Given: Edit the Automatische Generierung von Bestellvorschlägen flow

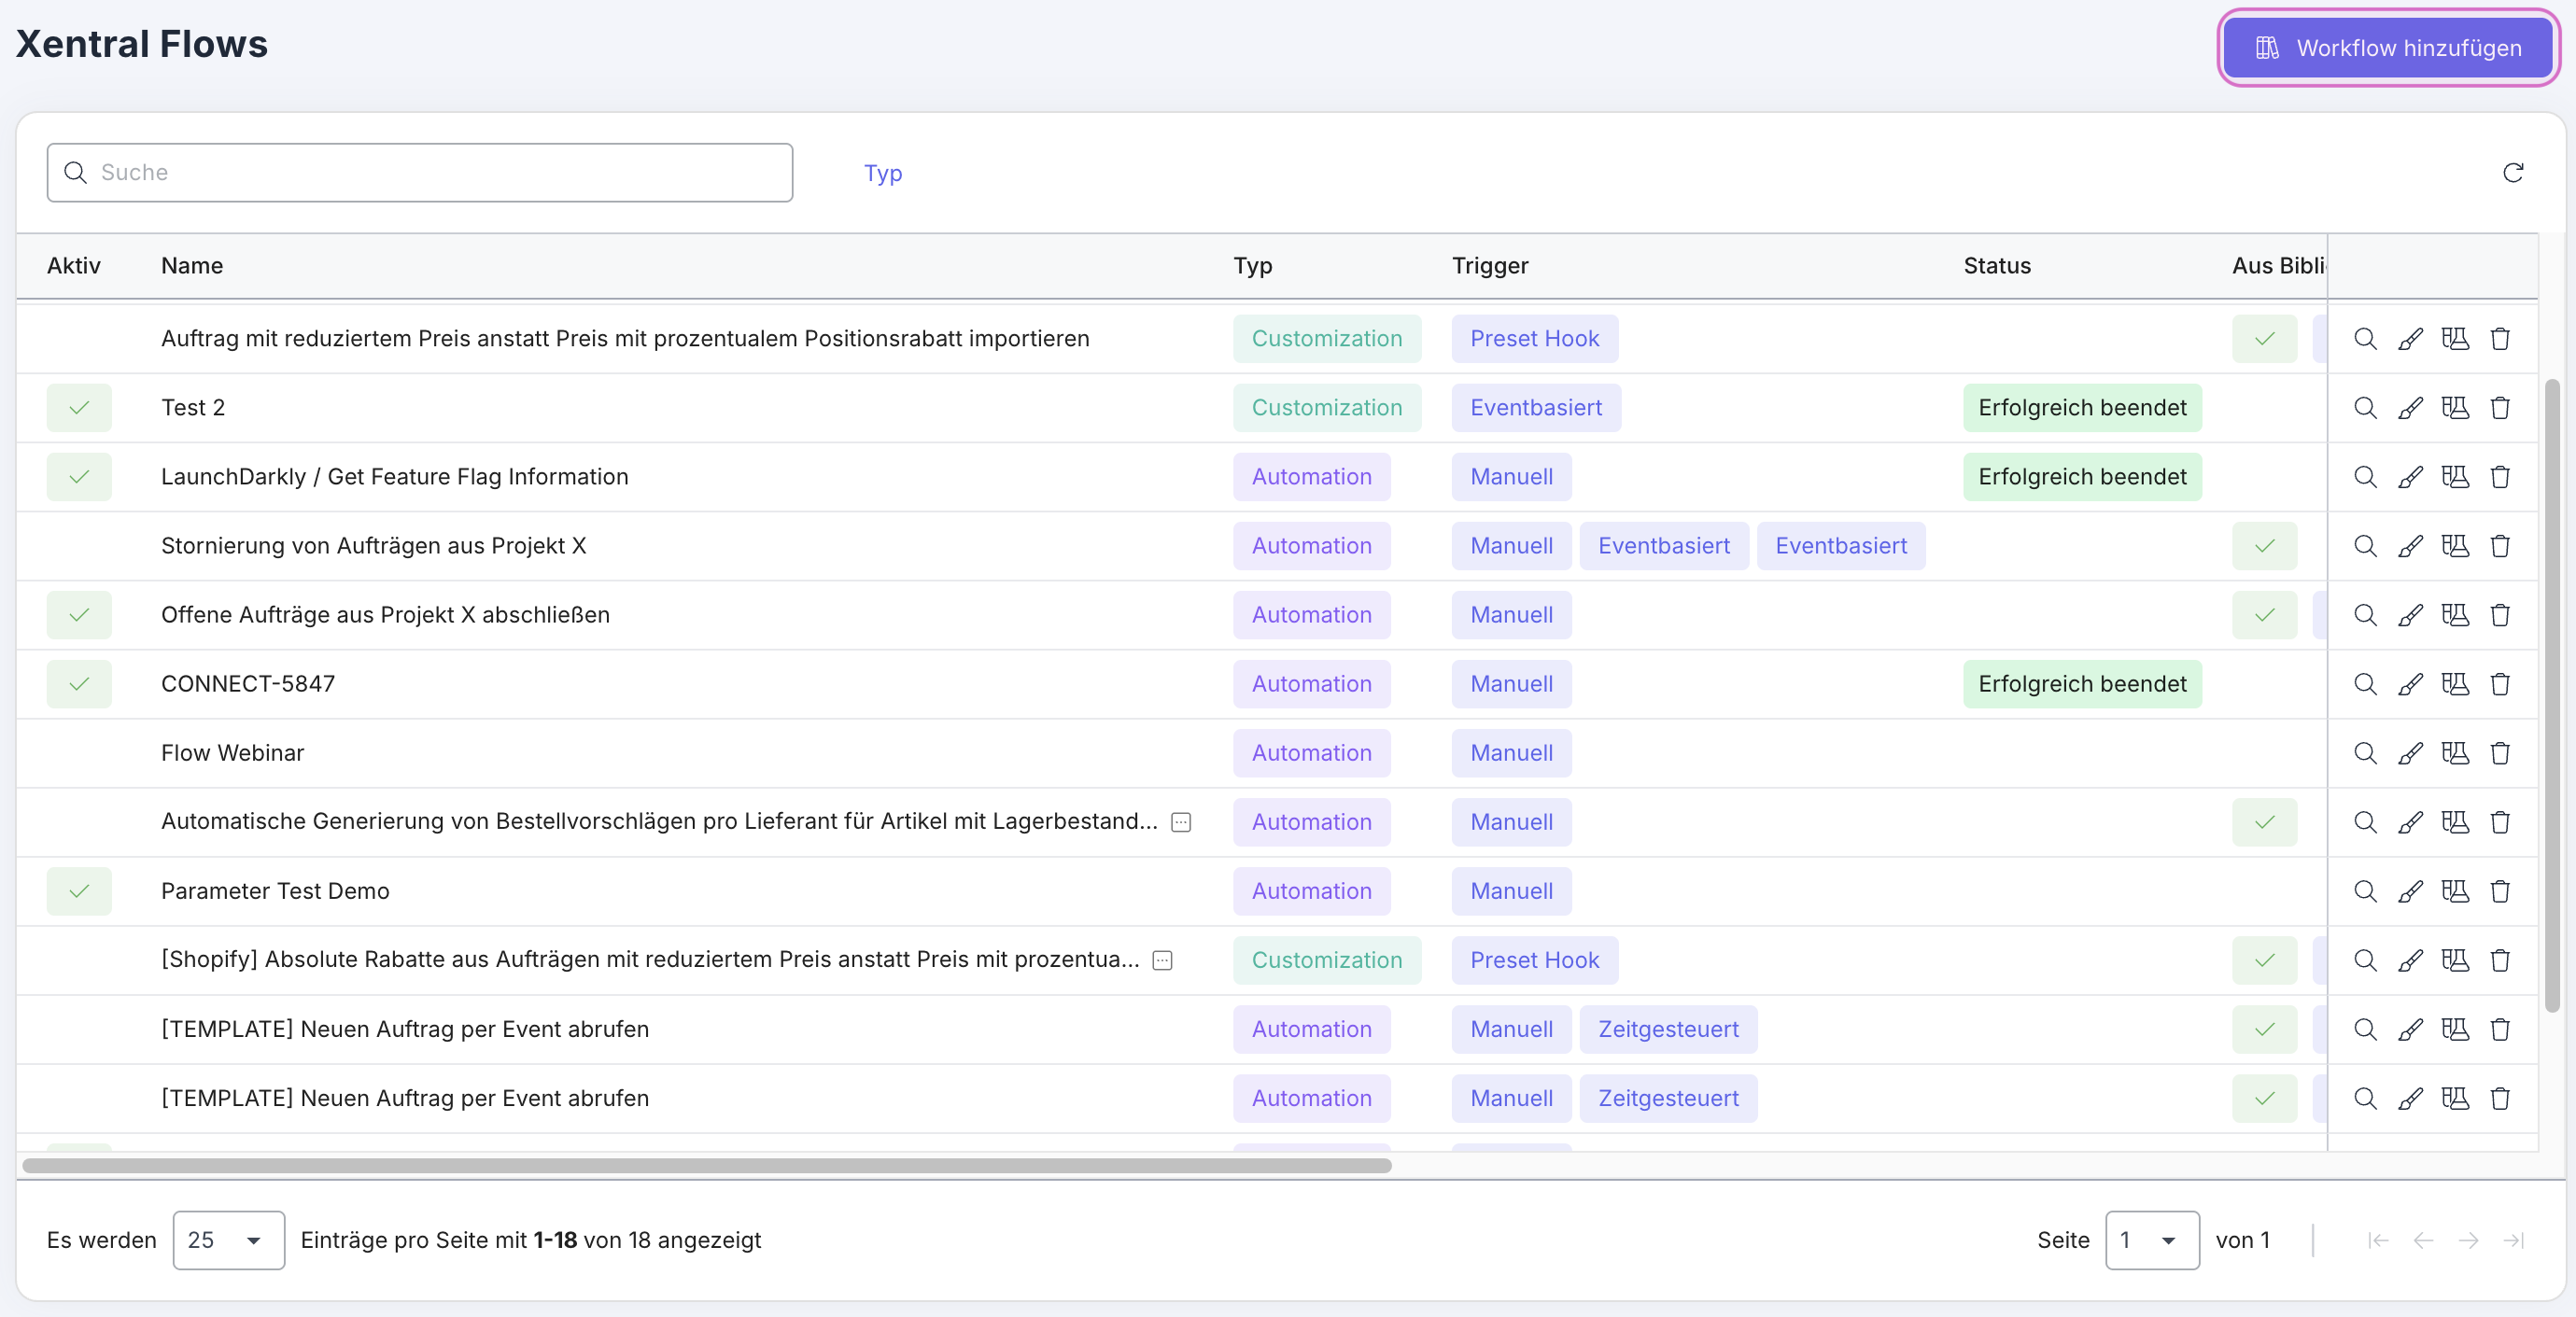Looking at the screenshot, I should tap(2410, 822).
